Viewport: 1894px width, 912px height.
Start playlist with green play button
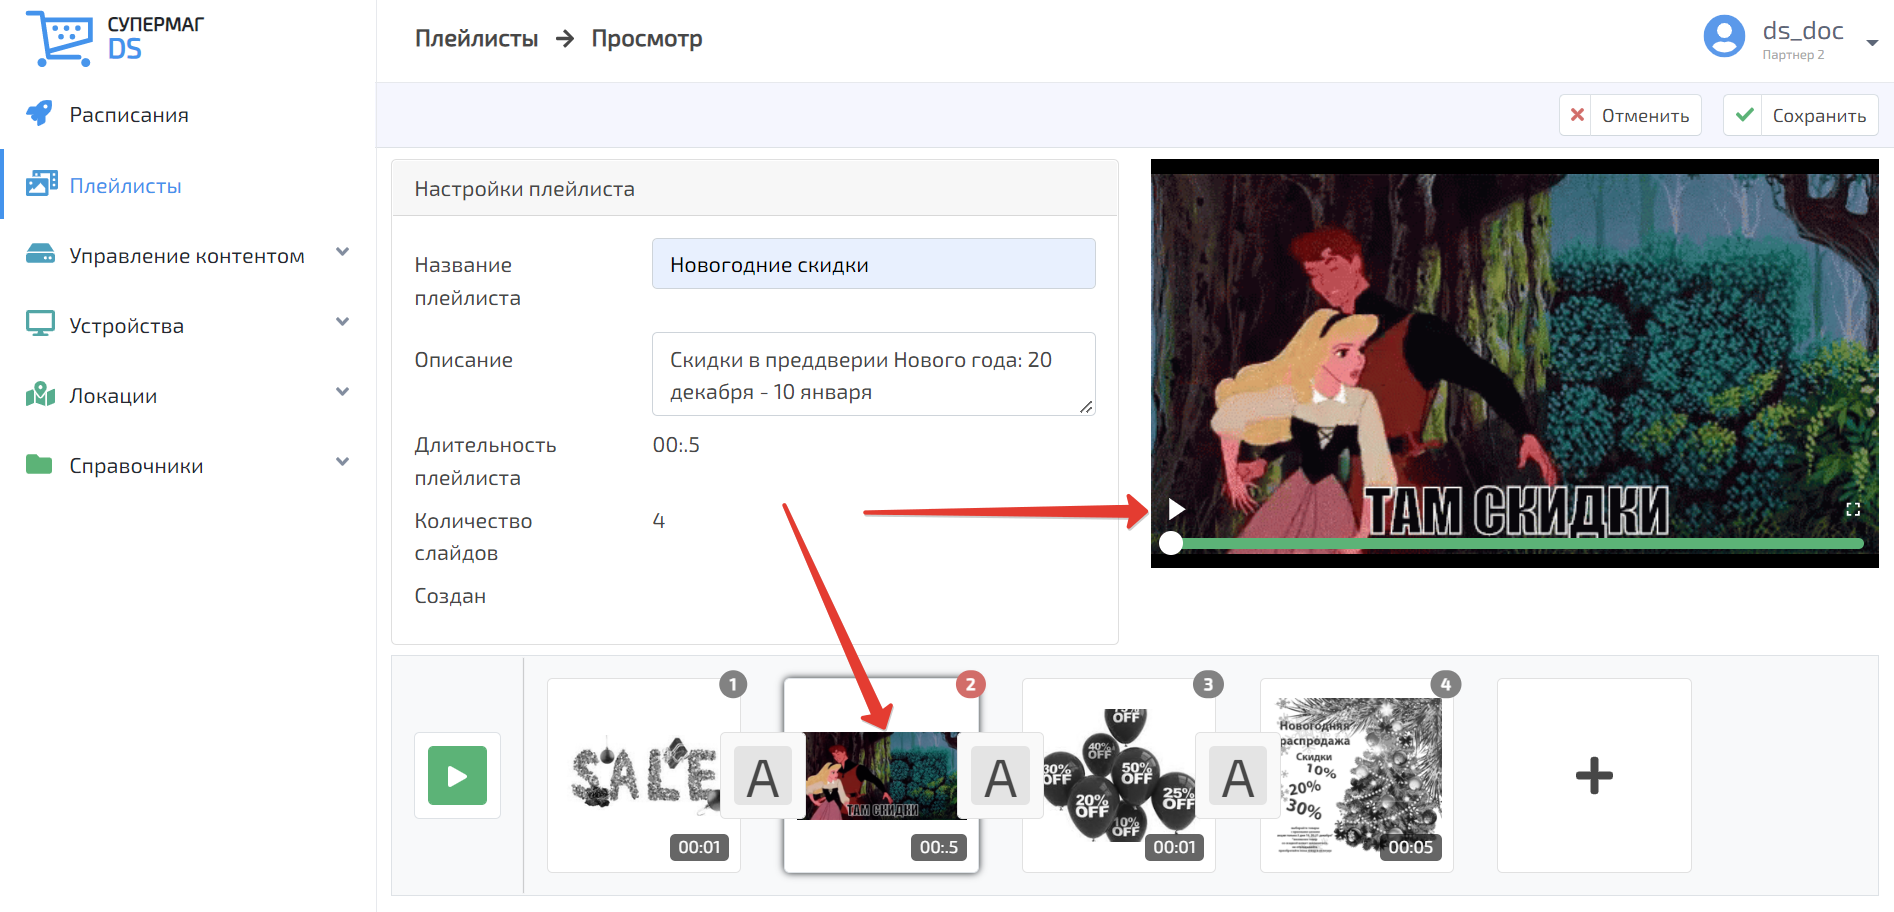tap(457, 776)
